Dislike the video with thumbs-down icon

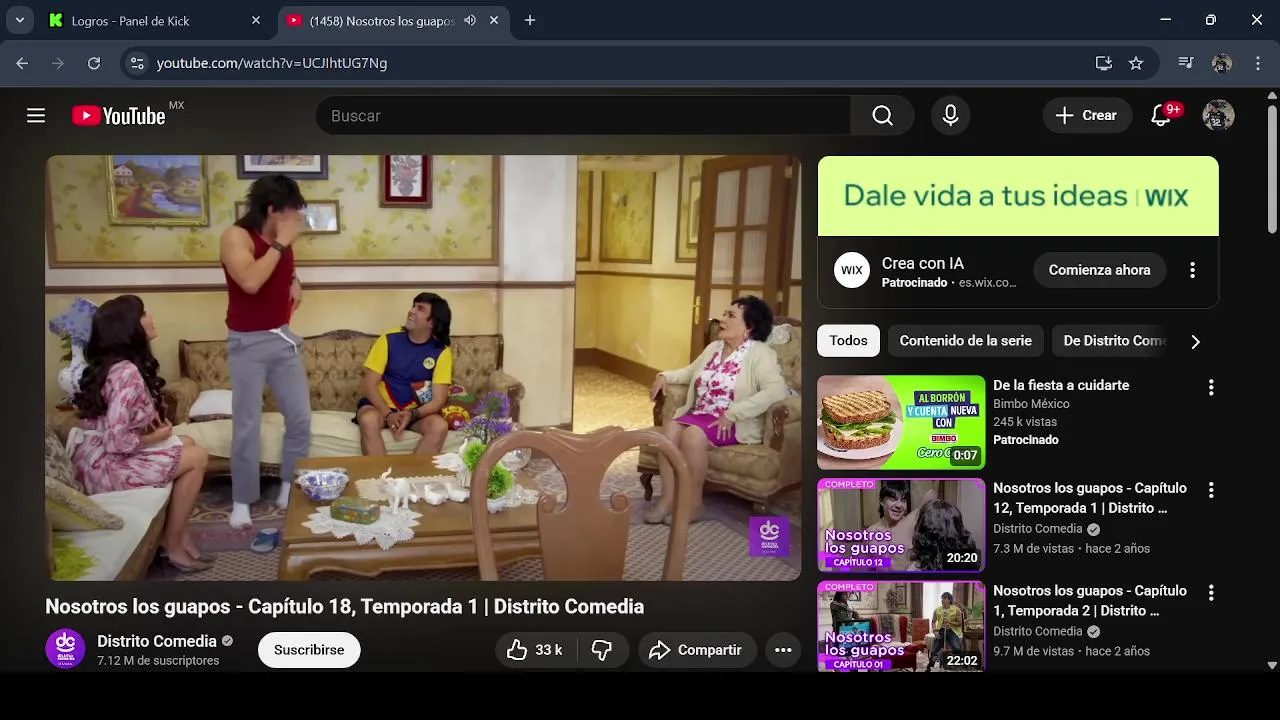coord(601,650)
